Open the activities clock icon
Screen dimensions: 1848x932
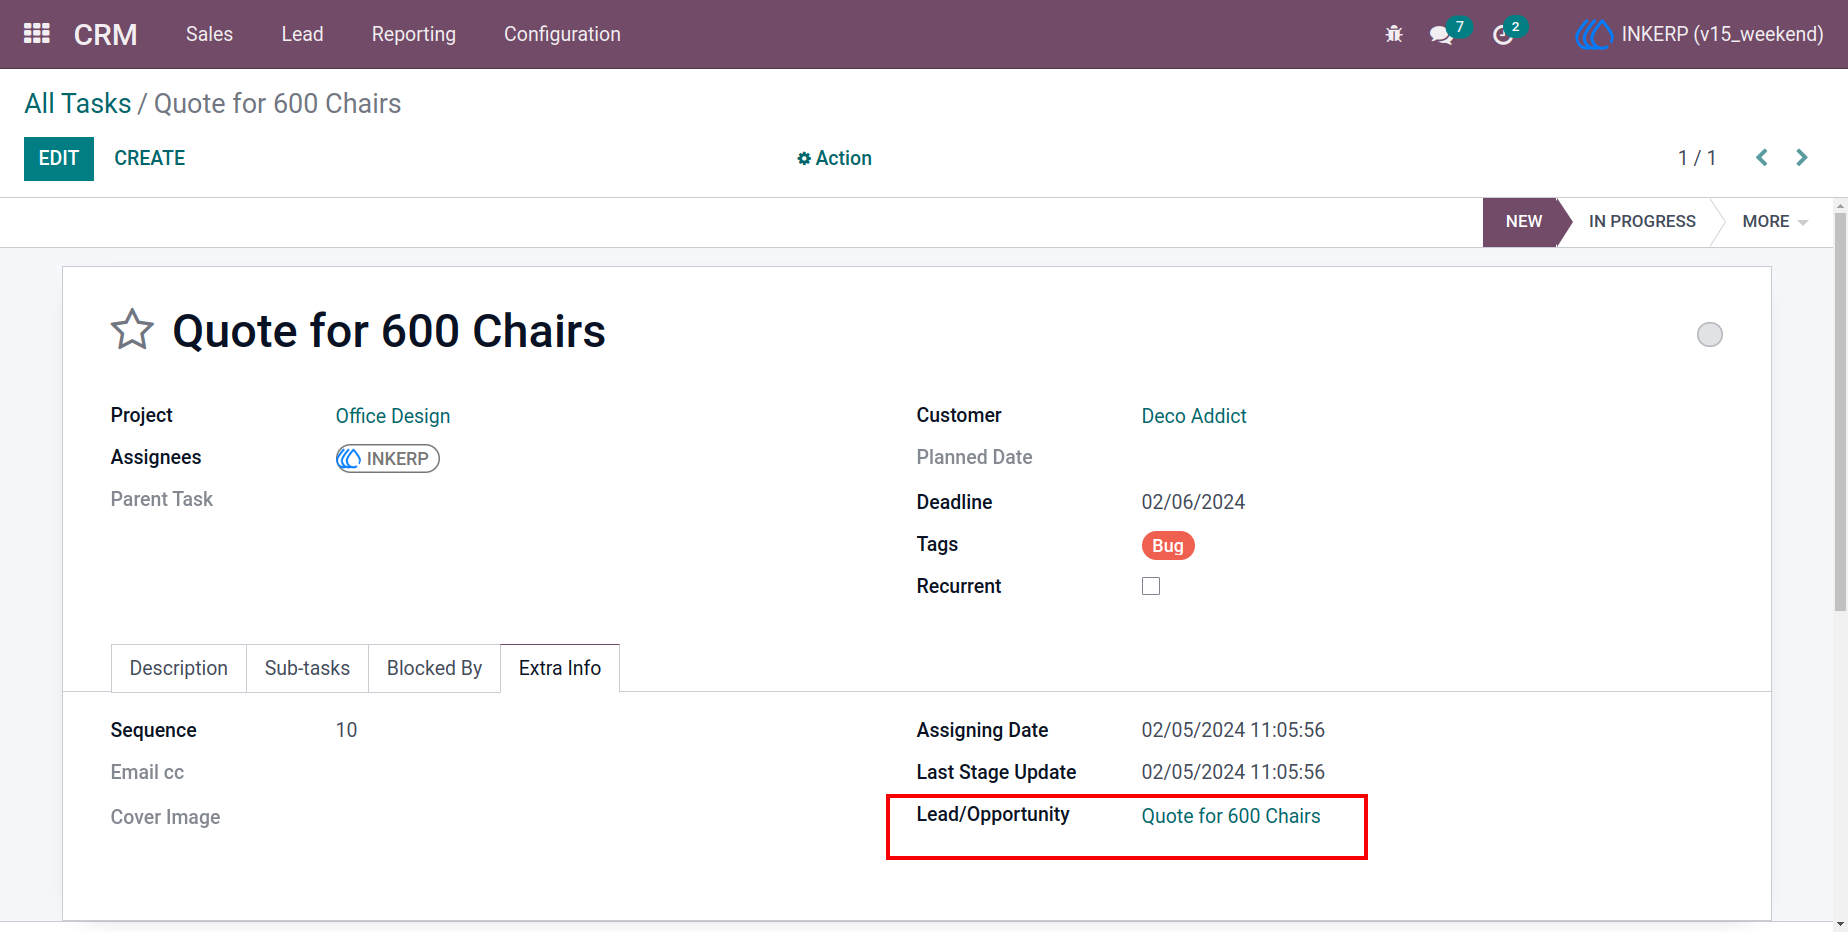pos(1502,35)
